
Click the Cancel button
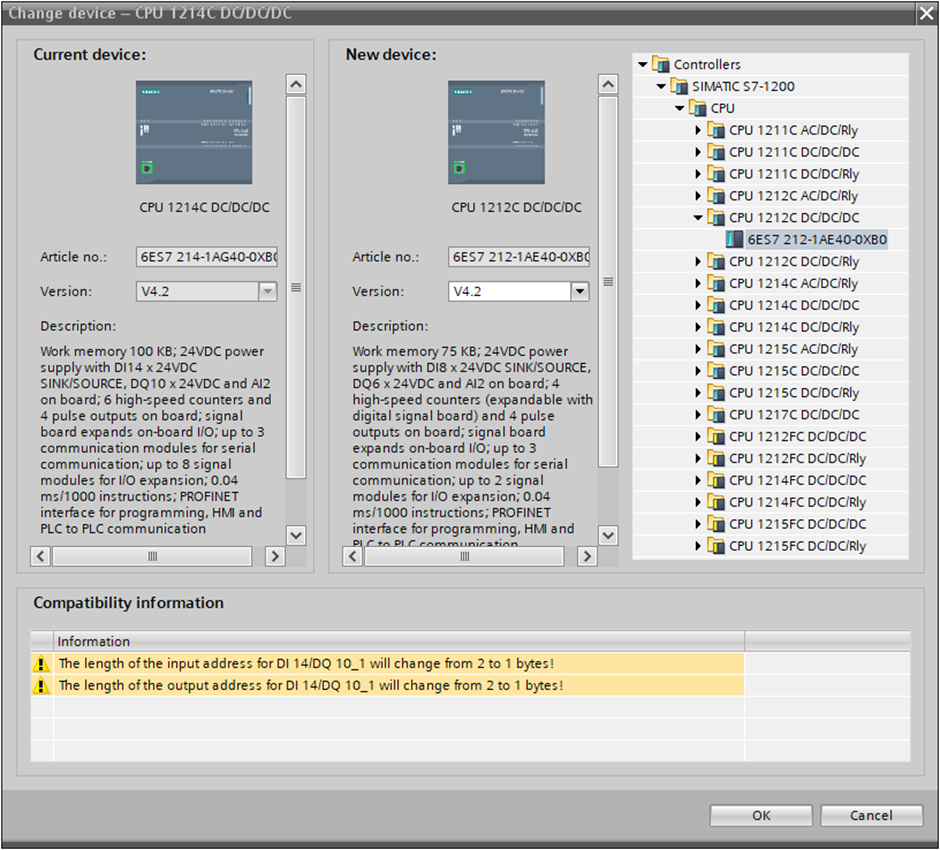871,815
